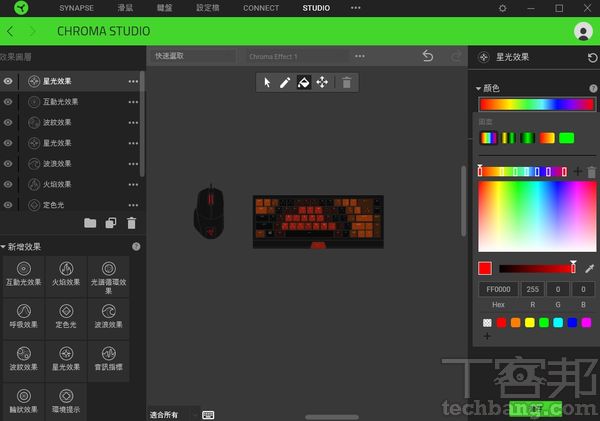The image size is (600, 421).
Task: Open help for 新增效果 section
Action: tap(136, 247)
